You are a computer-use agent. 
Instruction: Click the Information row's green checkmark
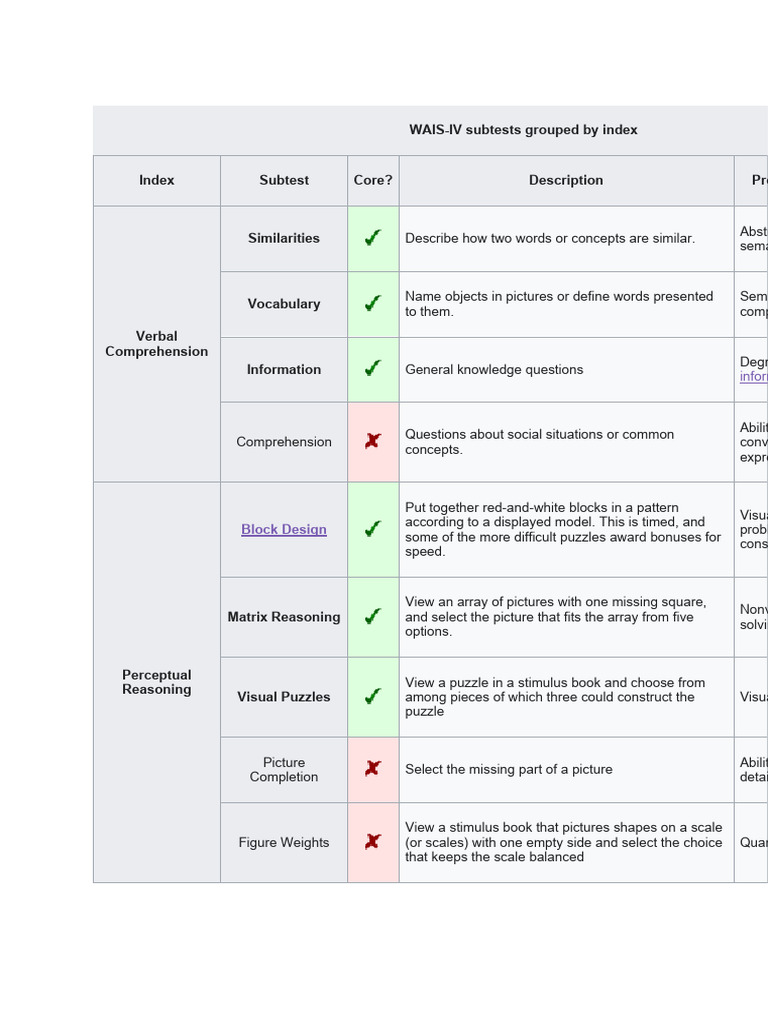[373, 369]
